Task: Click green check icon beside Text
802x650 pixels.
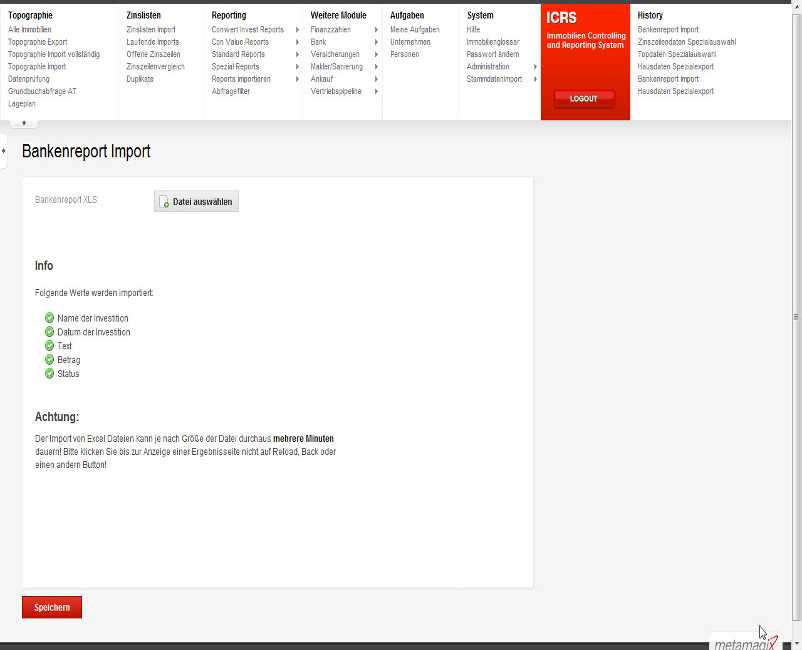Action: [50, 345]
